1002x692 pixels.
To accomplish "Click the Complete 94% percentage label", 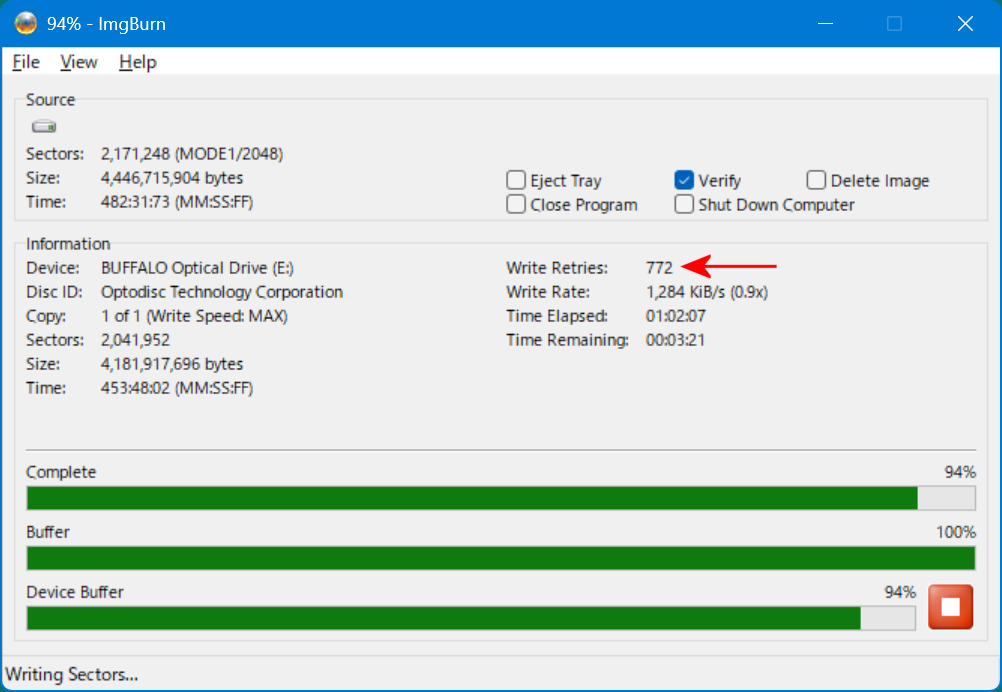I will coord(960,472).
